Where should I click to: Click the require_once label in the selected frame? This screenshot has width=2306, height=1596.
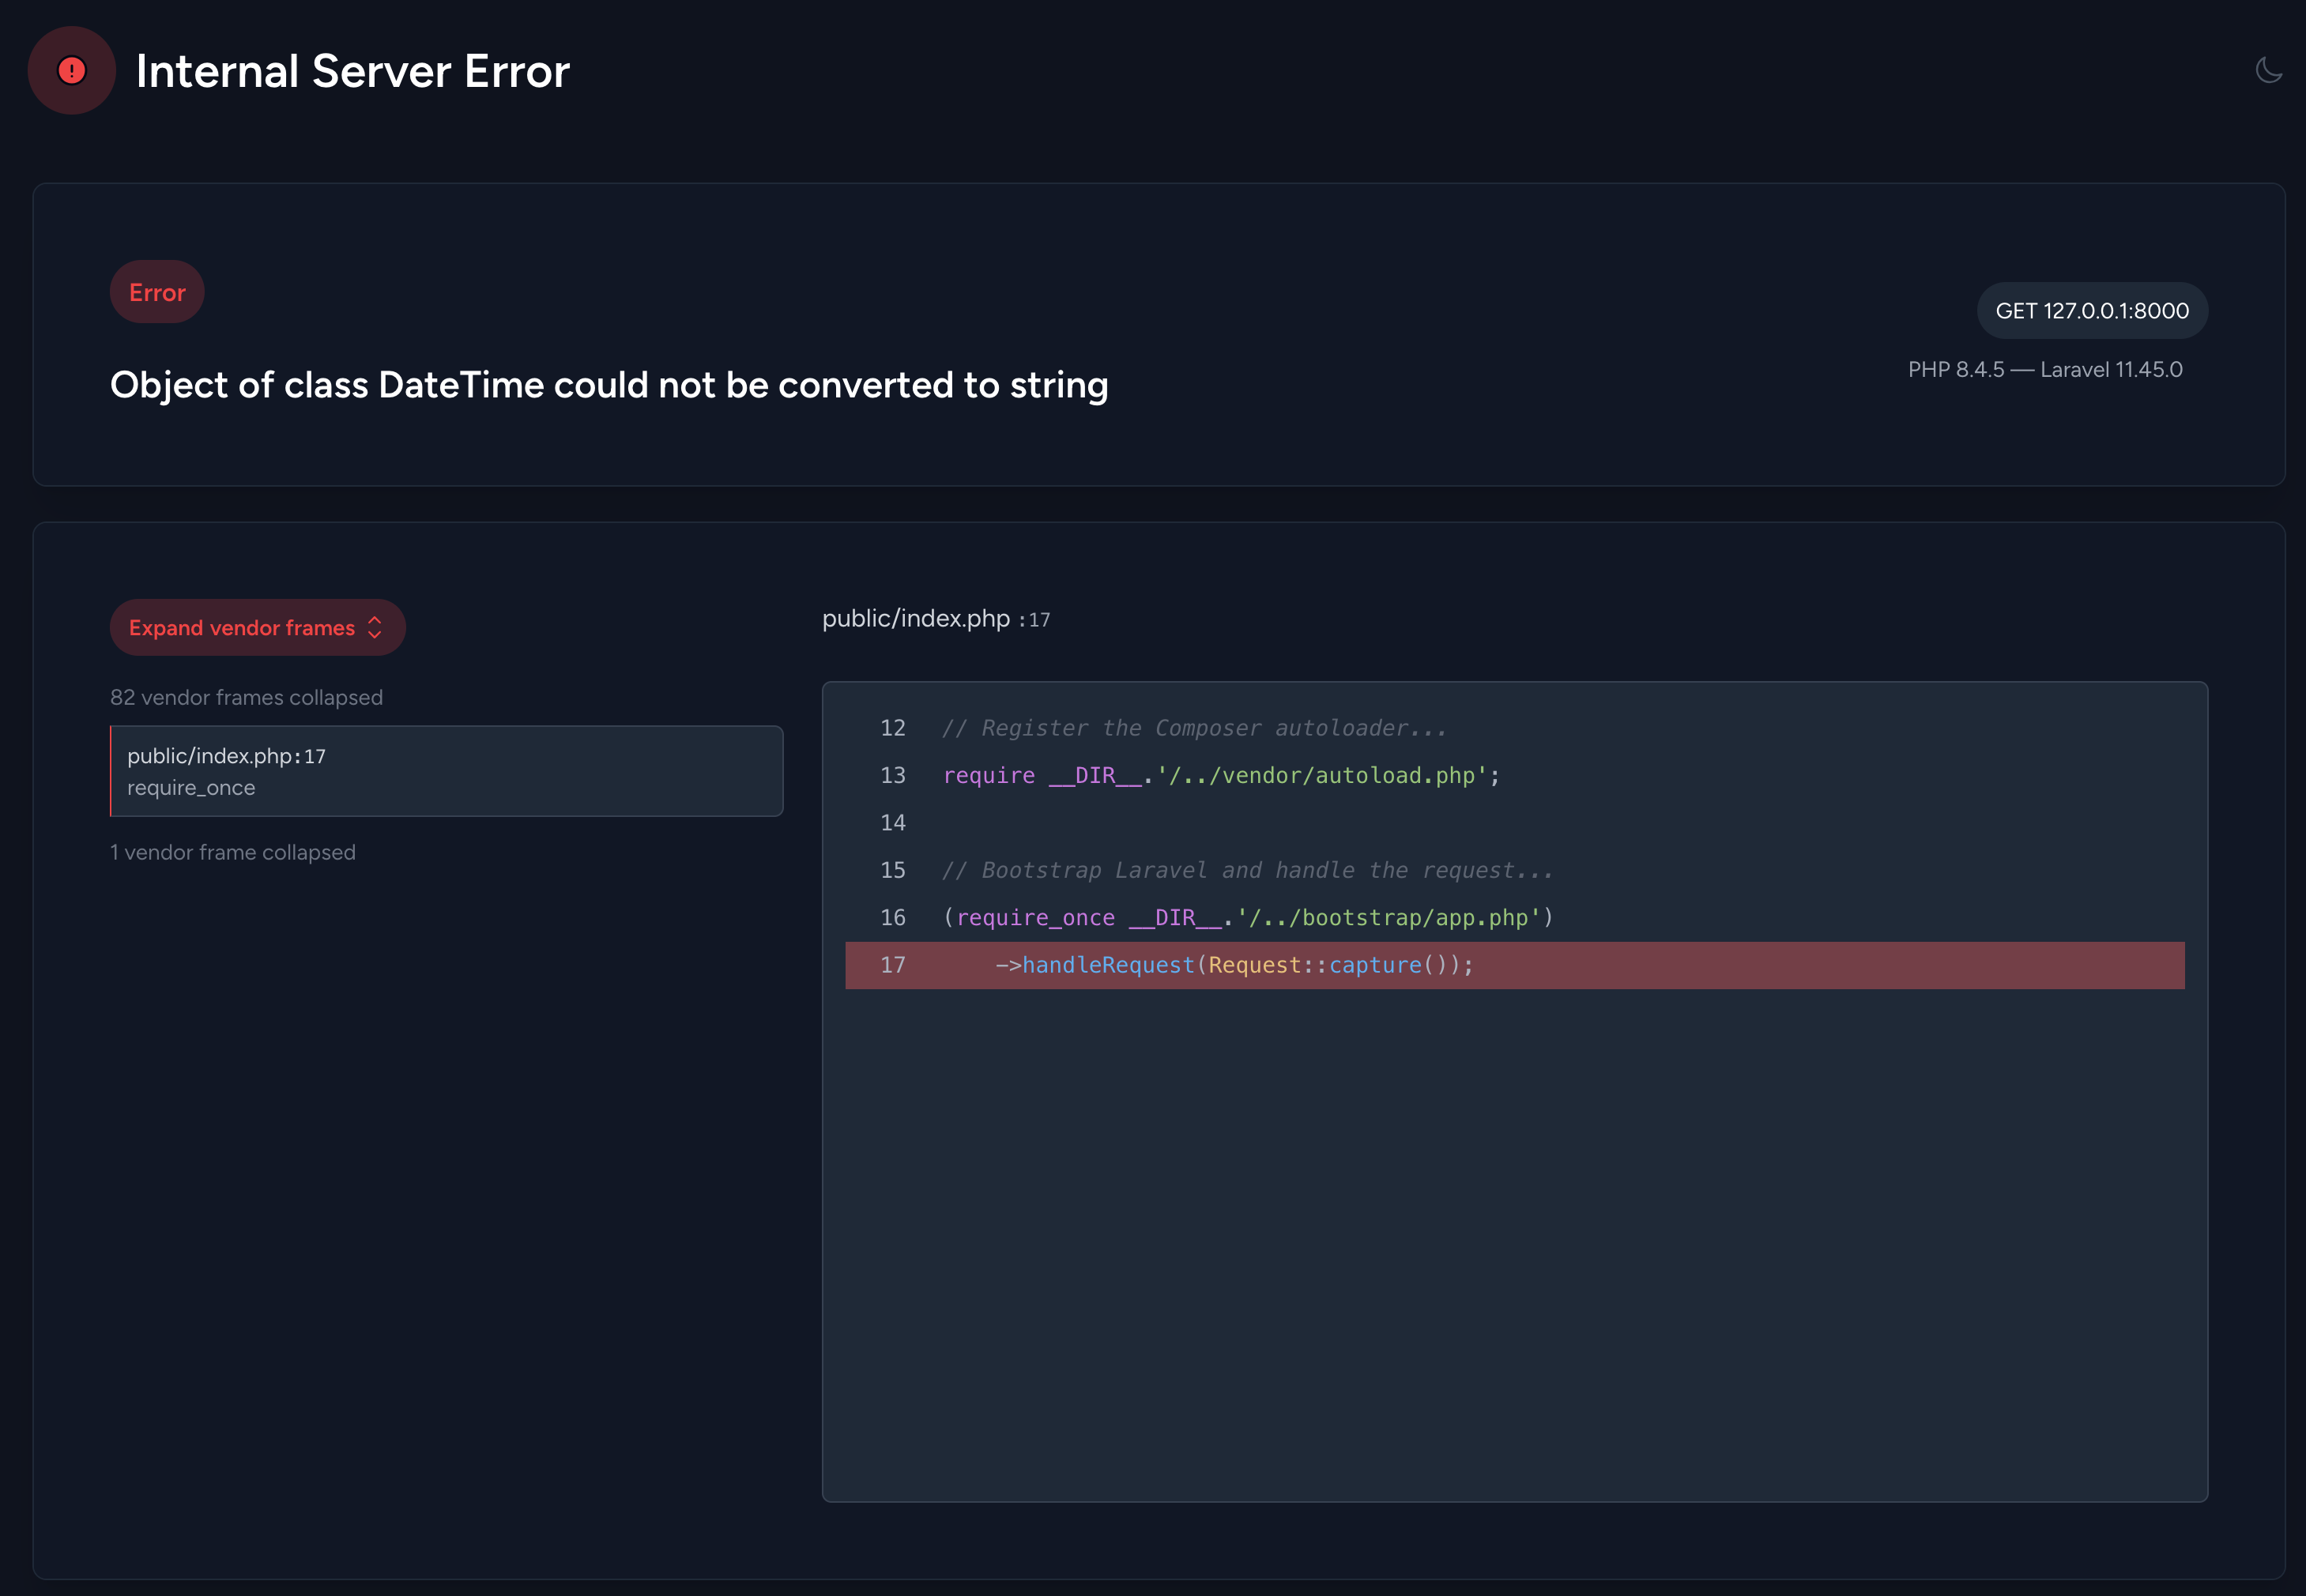click(x=191, y=788)
